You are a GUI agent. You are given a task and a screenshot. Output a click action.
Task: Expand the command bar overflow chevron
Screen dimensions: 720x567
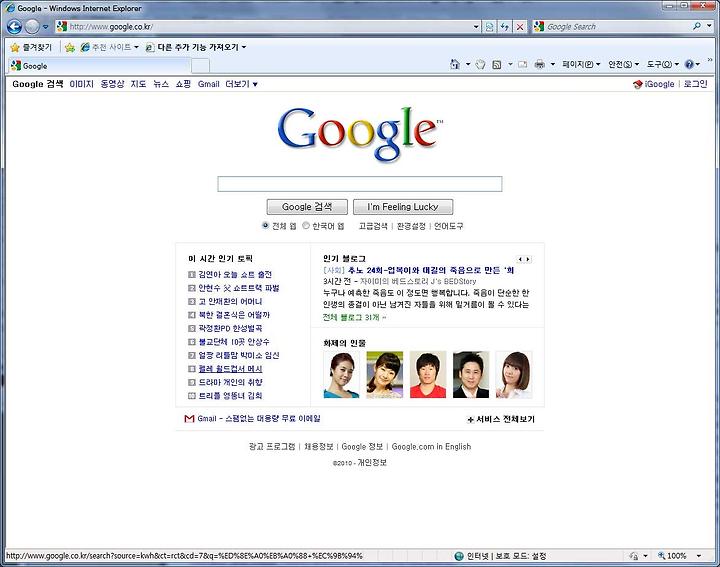710,60
